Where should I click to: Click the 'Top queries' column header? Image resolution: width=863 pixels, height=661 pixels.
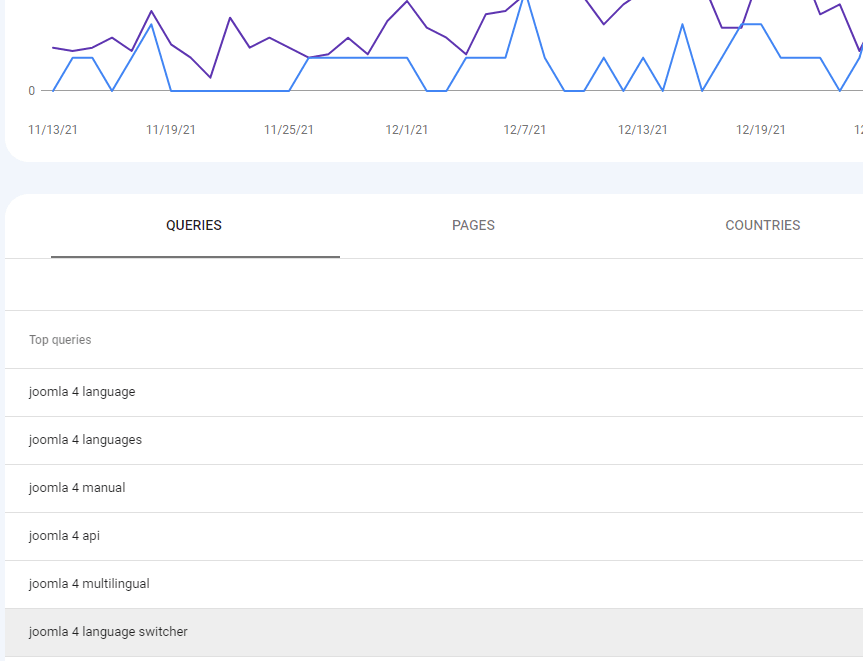(61, 340)
